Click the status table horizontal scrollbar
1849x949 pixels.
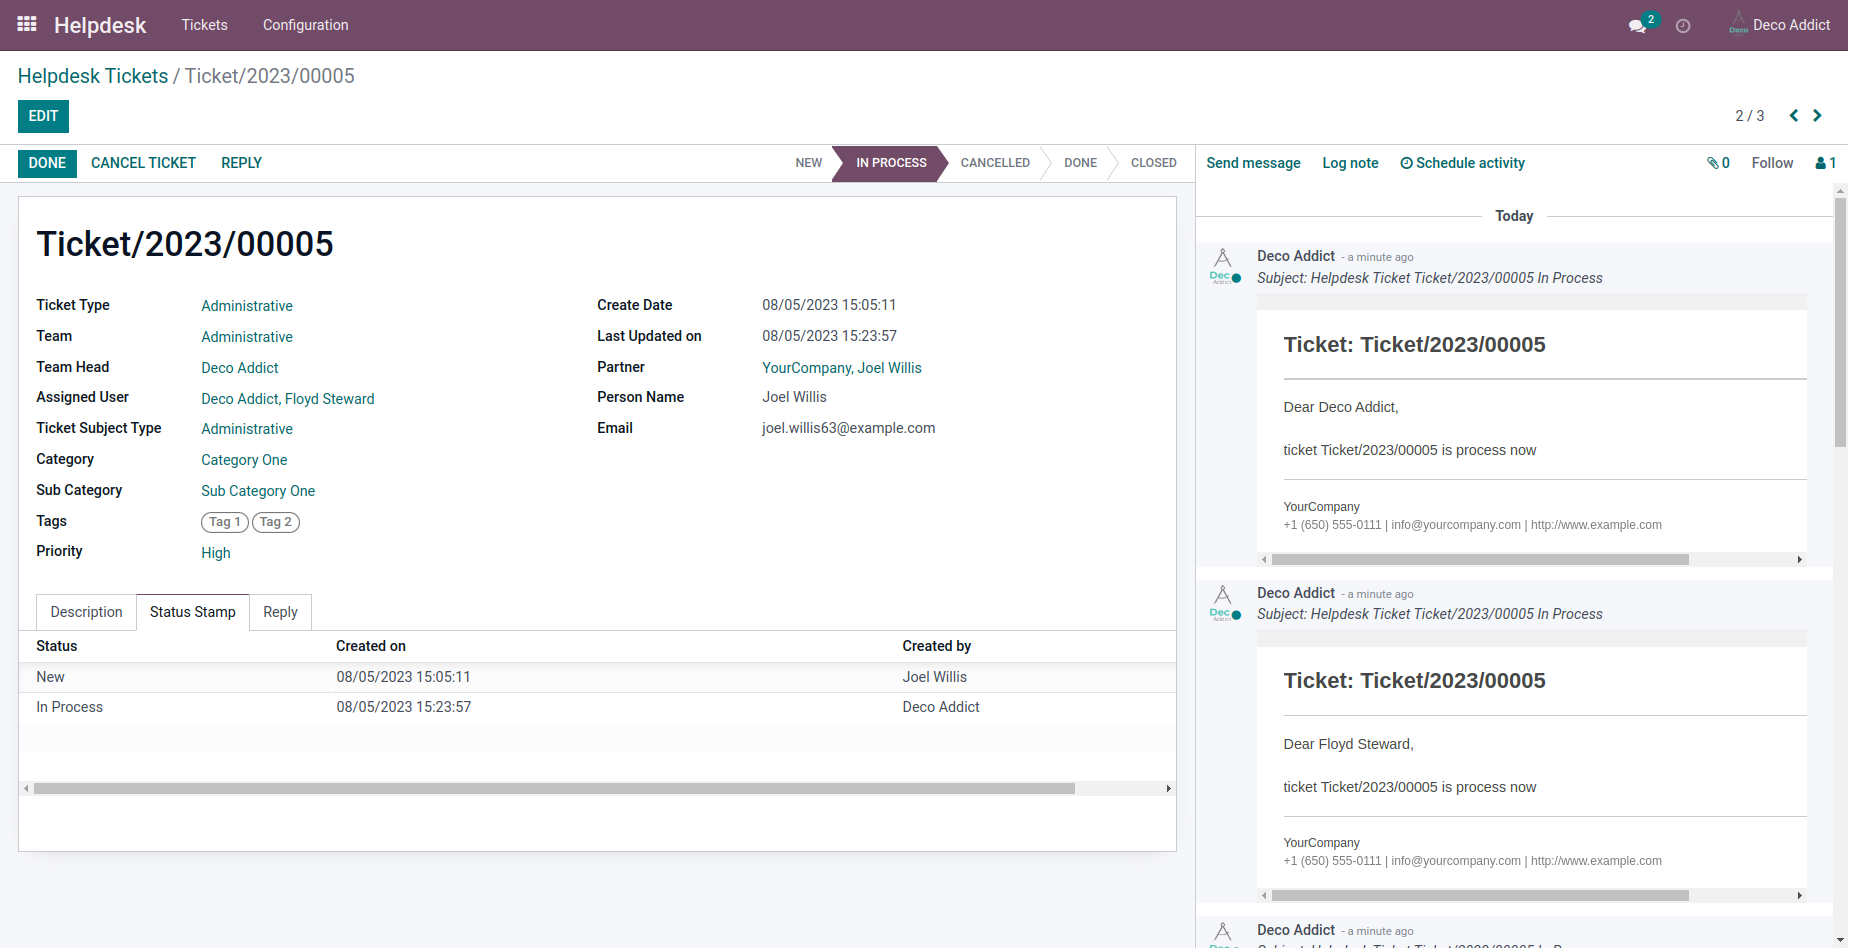pos(554,789)
